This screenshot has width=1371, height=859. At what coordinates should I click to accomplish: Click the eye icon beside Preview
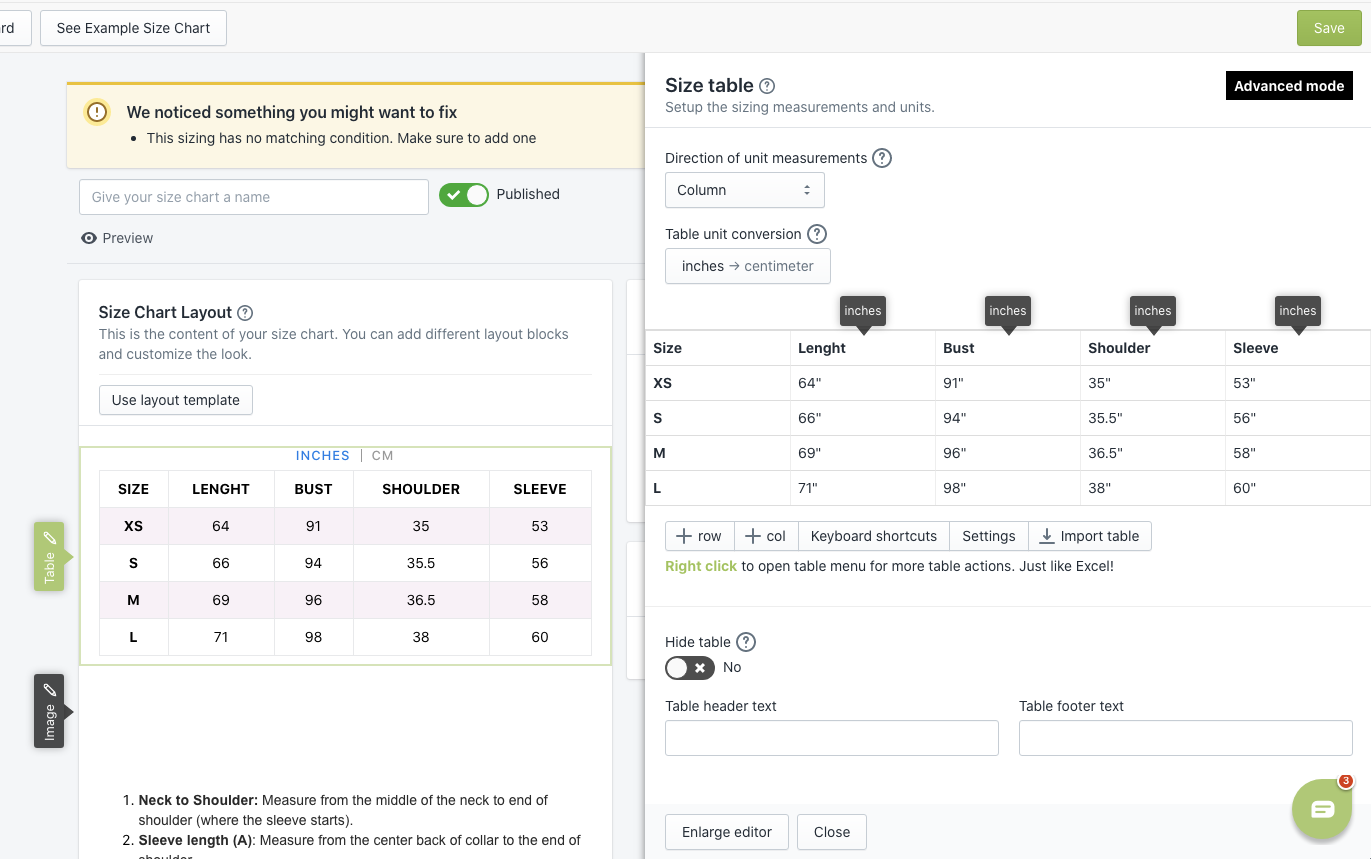[89, 238]
